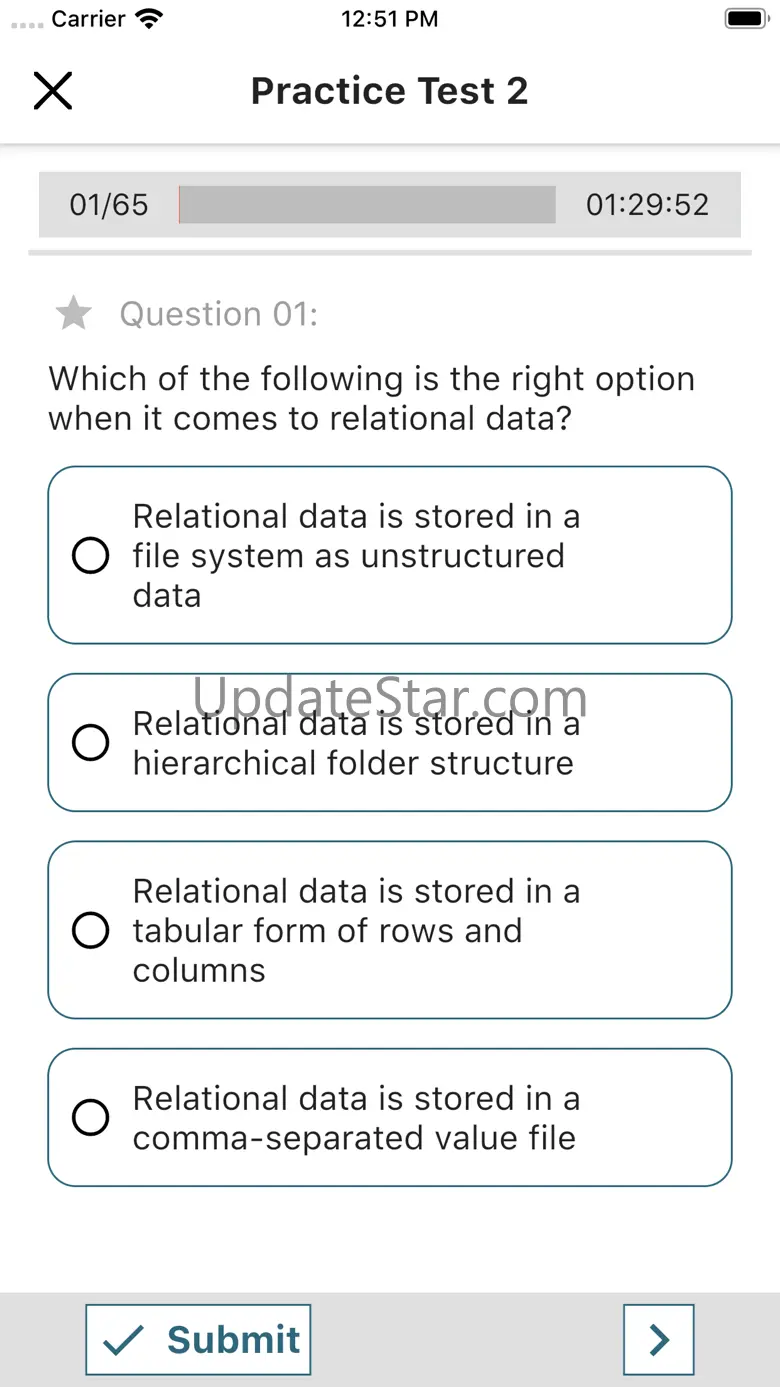
Task: Click the grey test progress bar
Action: (x=367, y=204)
